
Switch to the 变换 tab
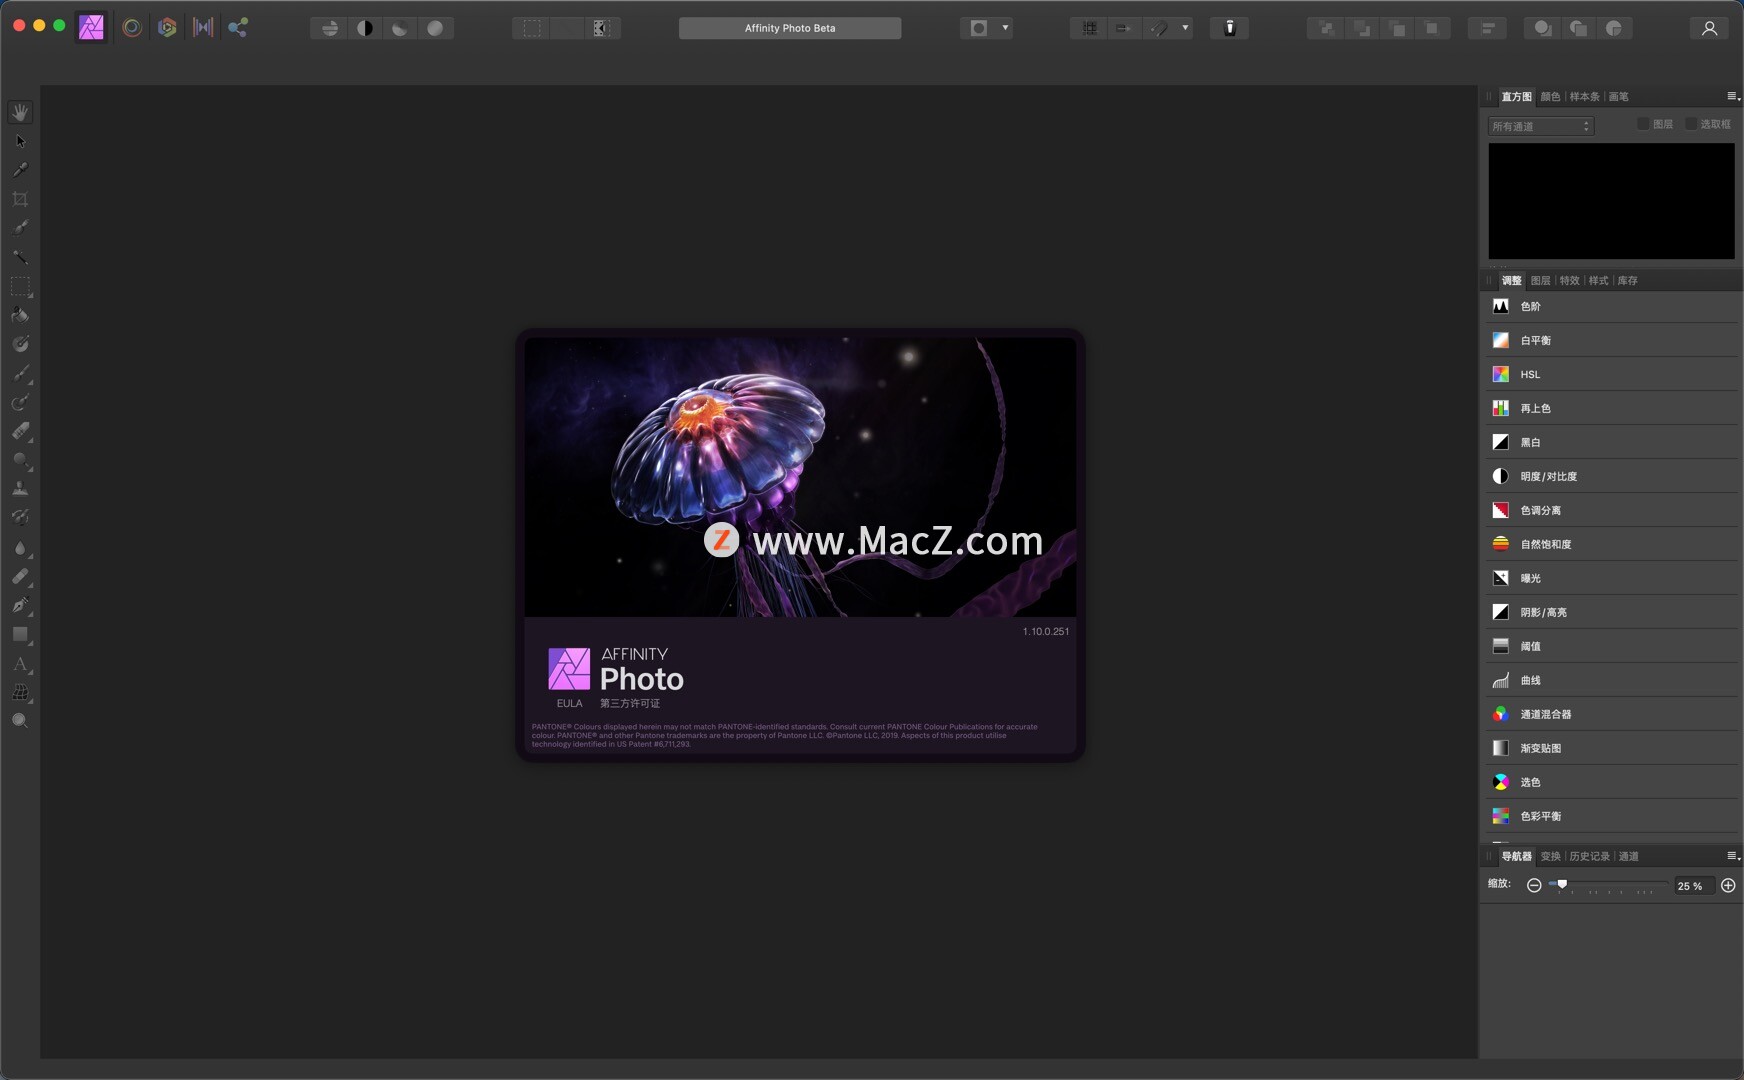pyautogui.click(x=1550, y=857)
